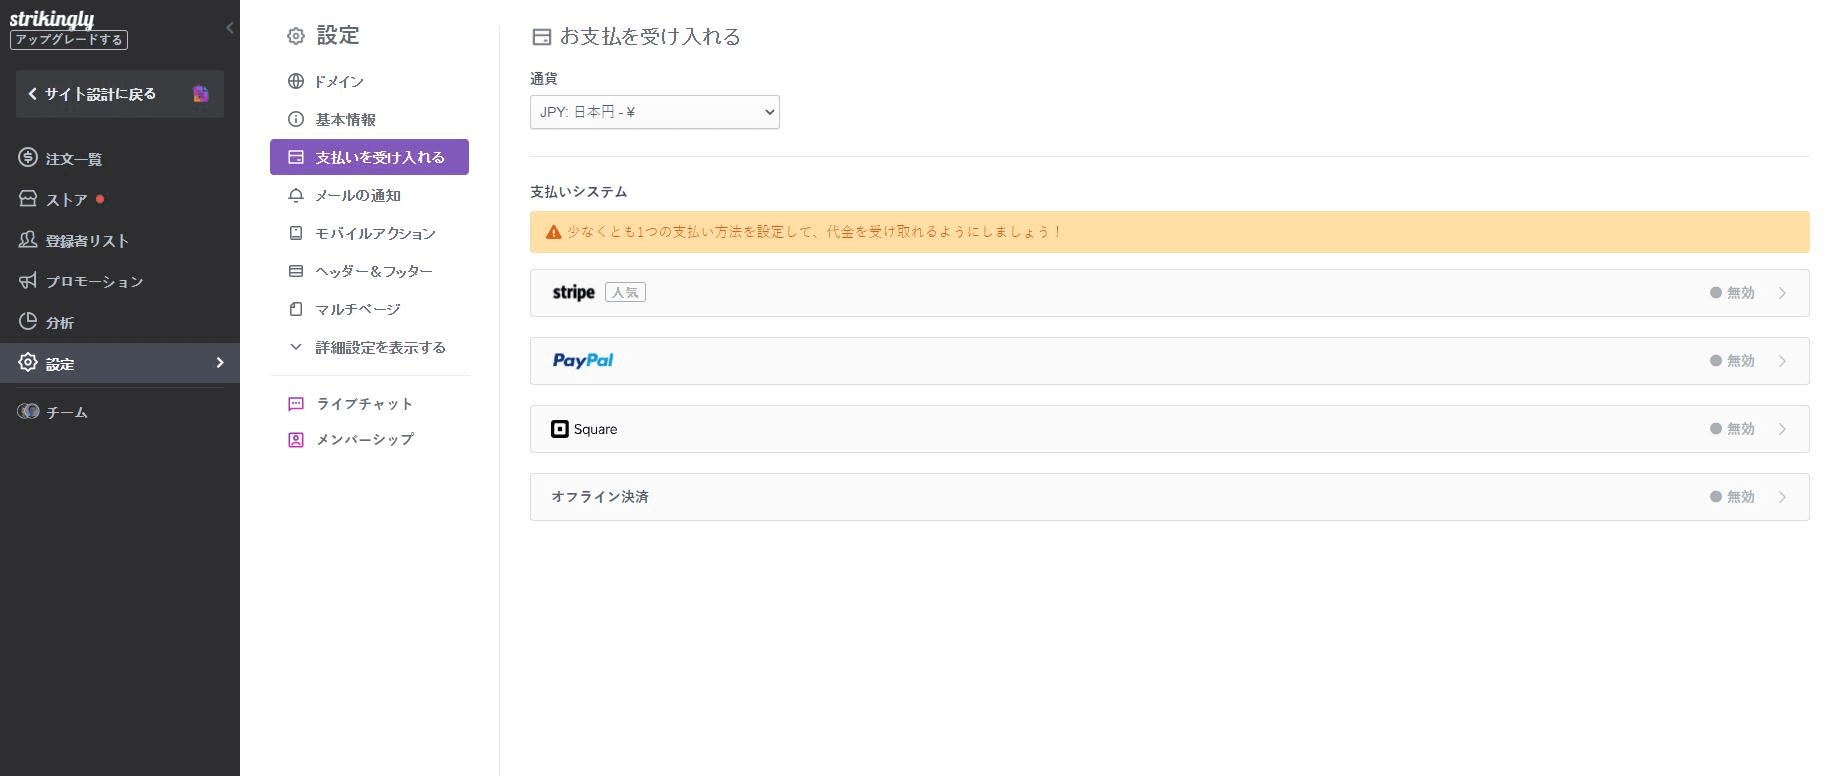1830x776 pixels.
Task: Click the chat bubble icon for ライブチャット
Action: (296, 404)
